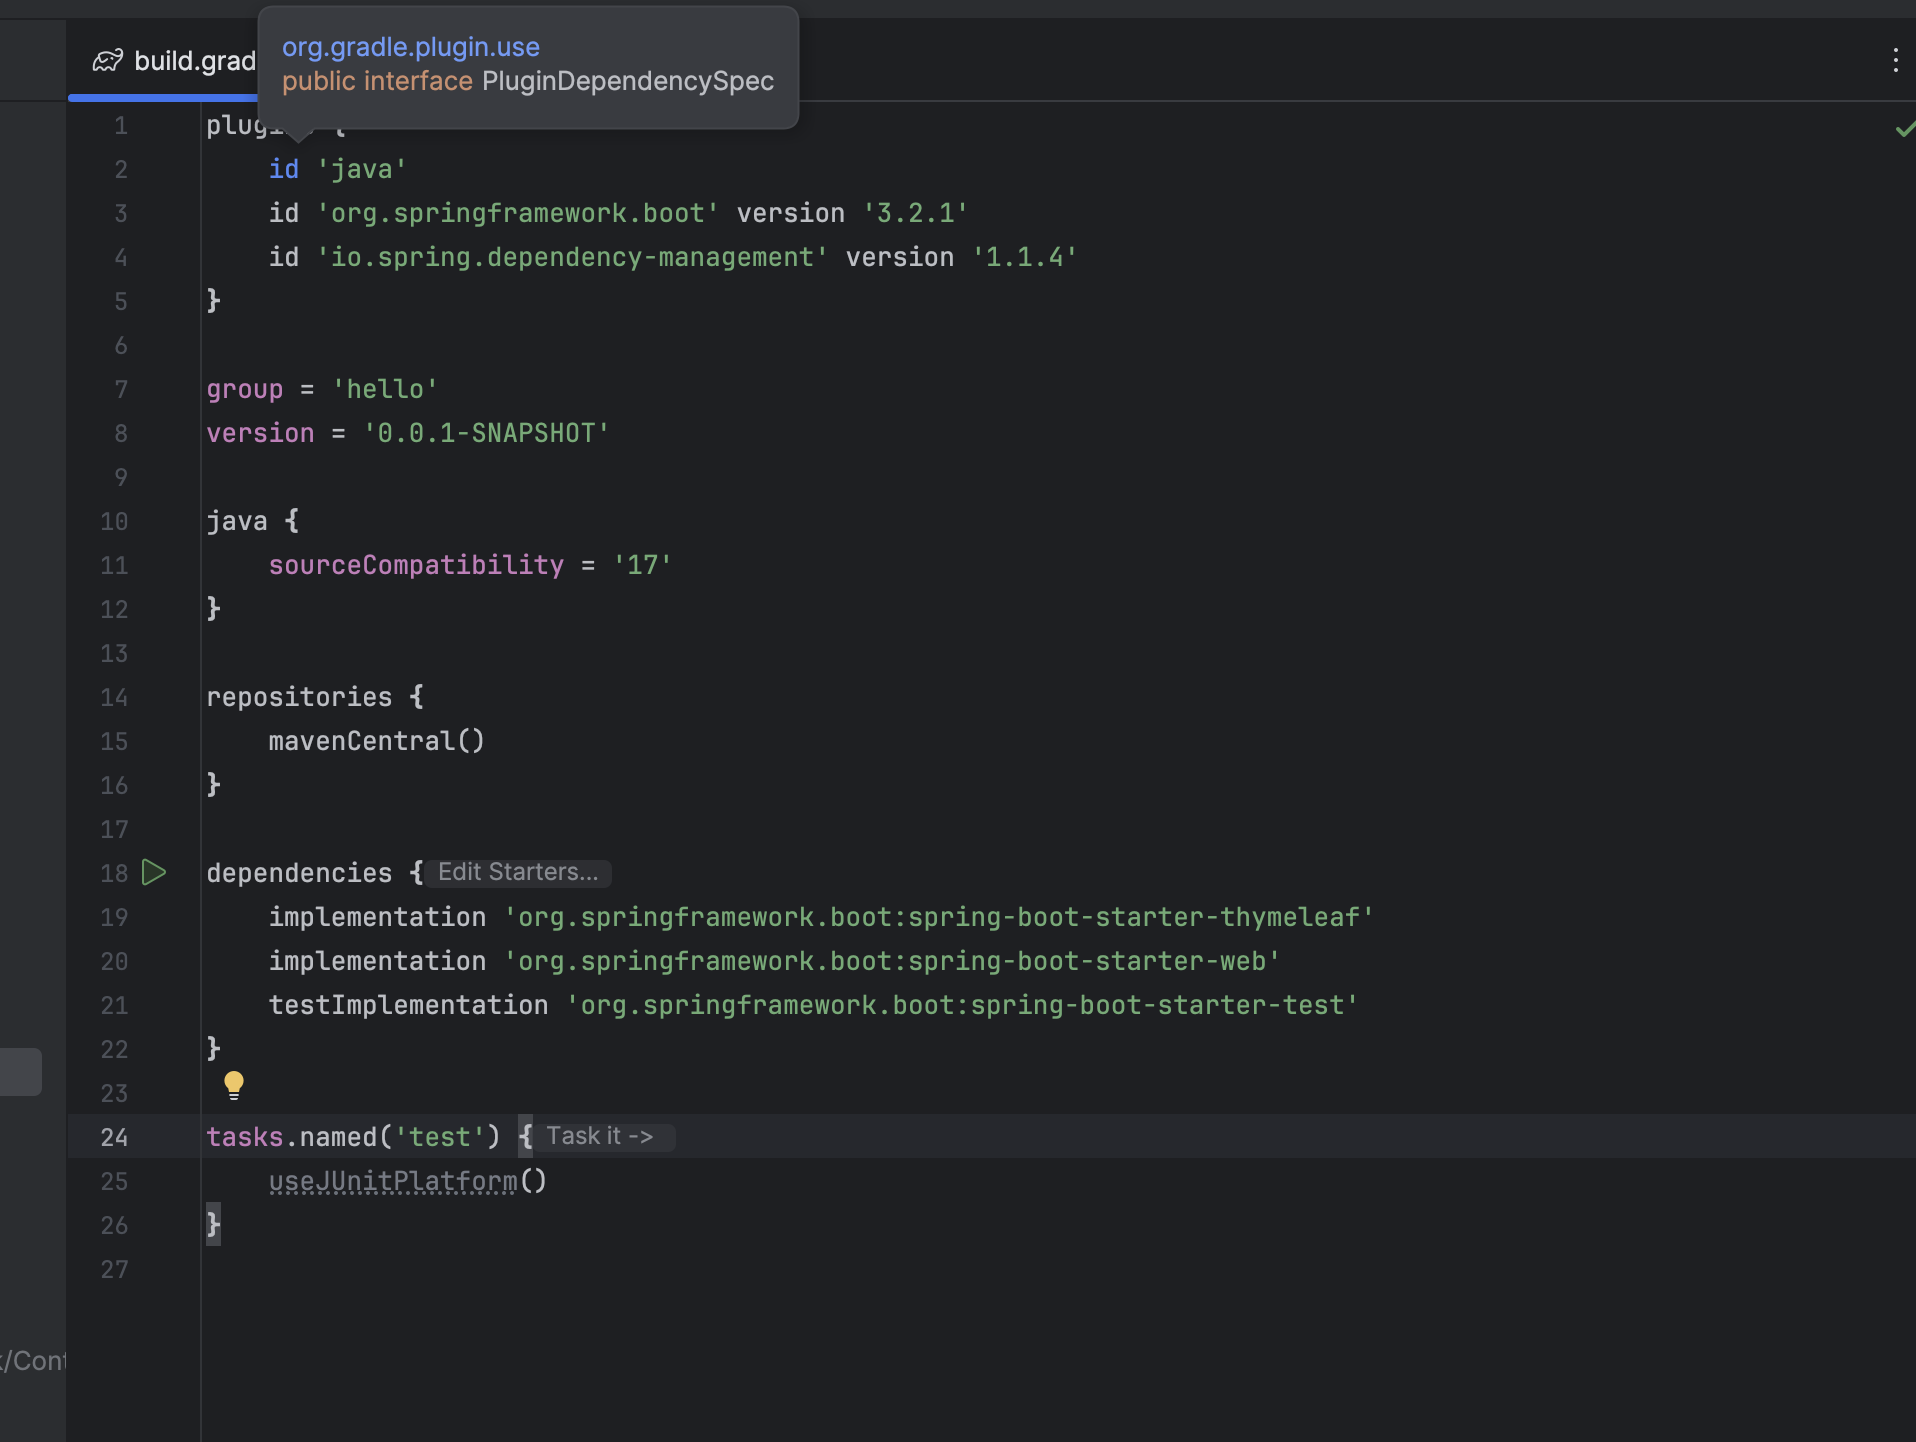Click 'io.spring.dependency-management' string
Screen dimensions: 1916x1442
572,257
